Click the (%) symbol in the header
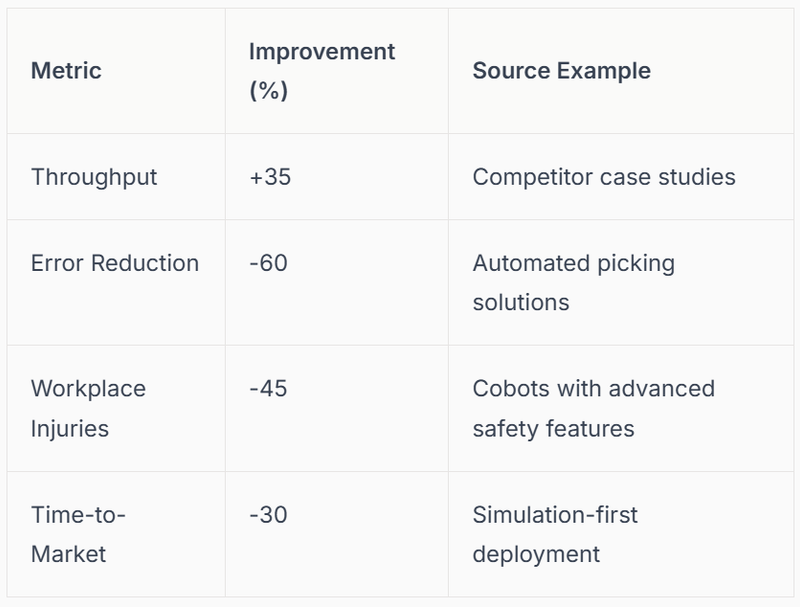 click(268, 91)
